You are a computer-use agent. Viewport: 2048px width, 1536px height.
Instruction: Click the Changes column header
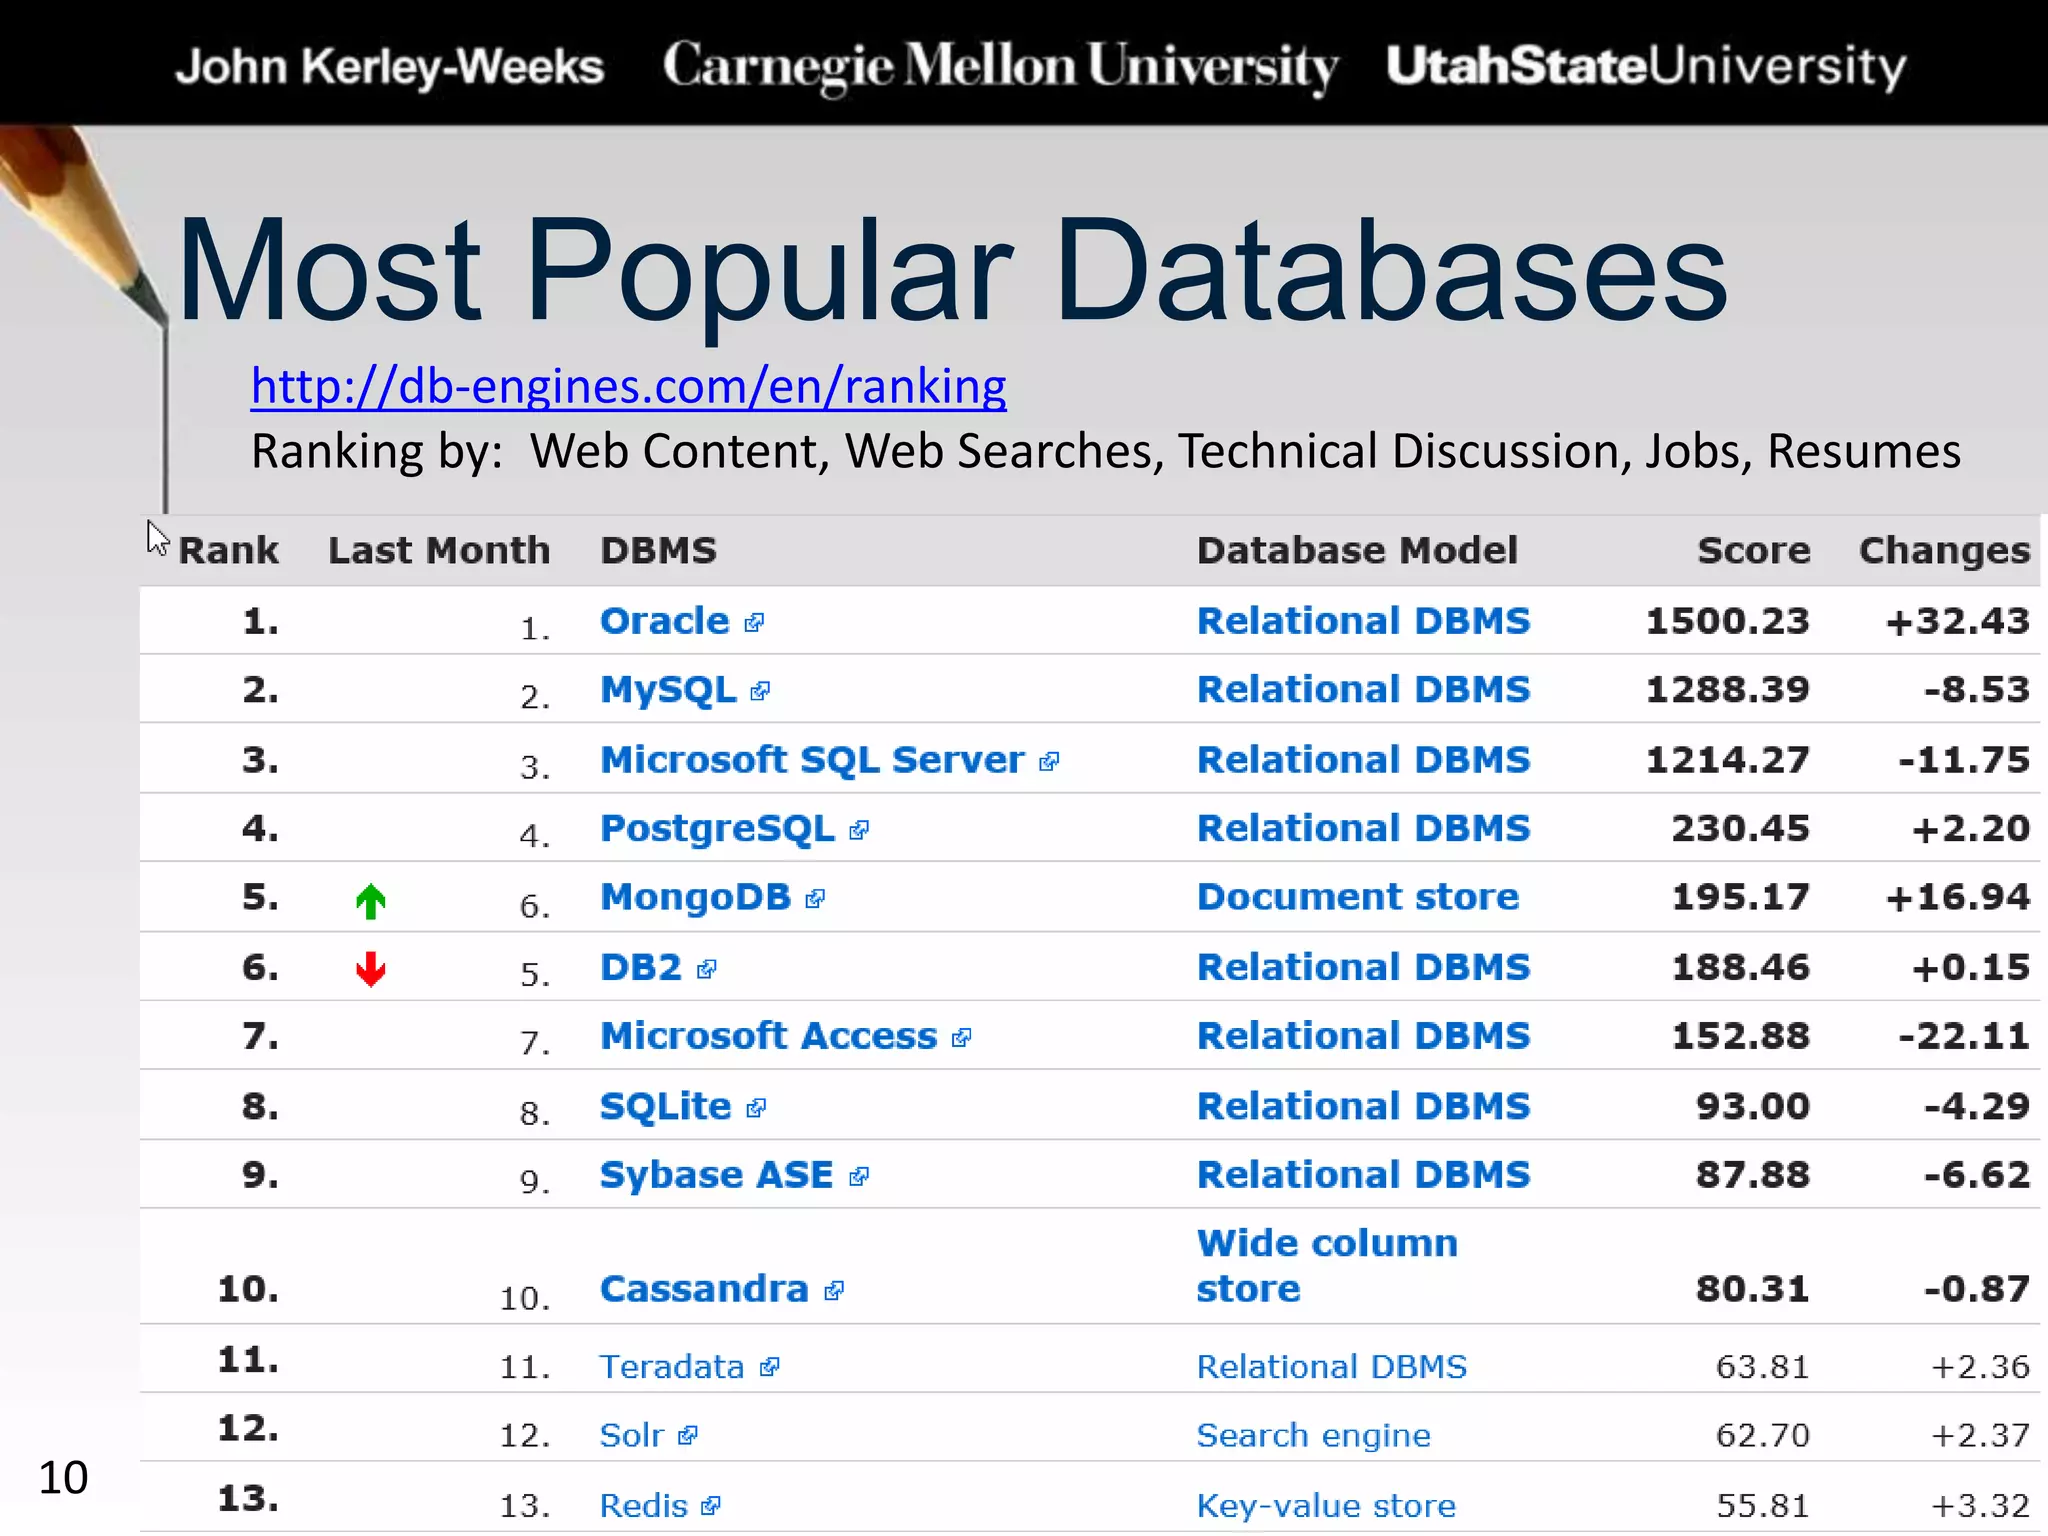click(x=1944, y=551)
